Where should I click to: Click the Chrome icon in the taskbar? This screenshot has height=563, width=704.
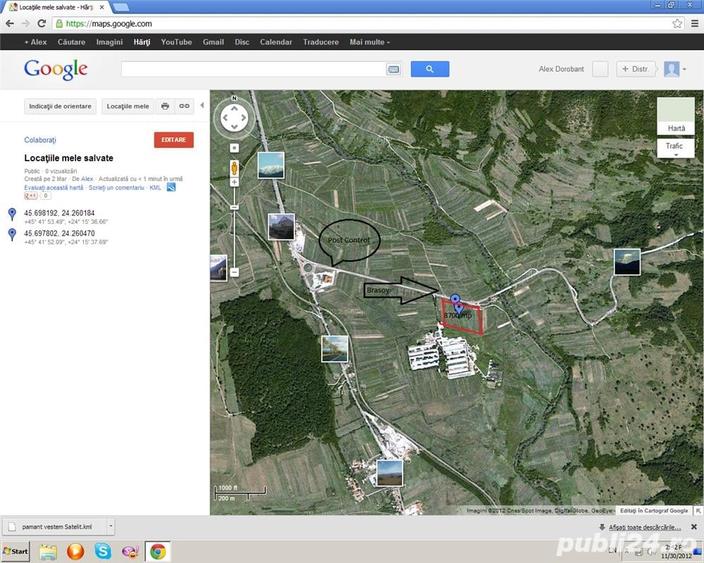tap(158, 551)
